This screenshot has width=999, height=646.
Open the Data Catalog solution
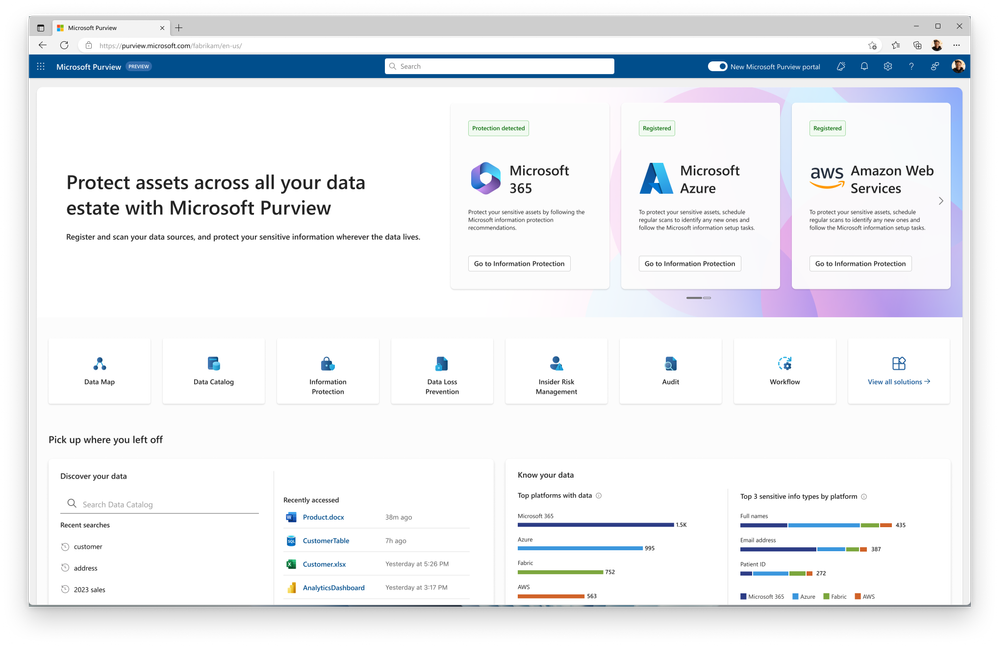click(213, 371)
